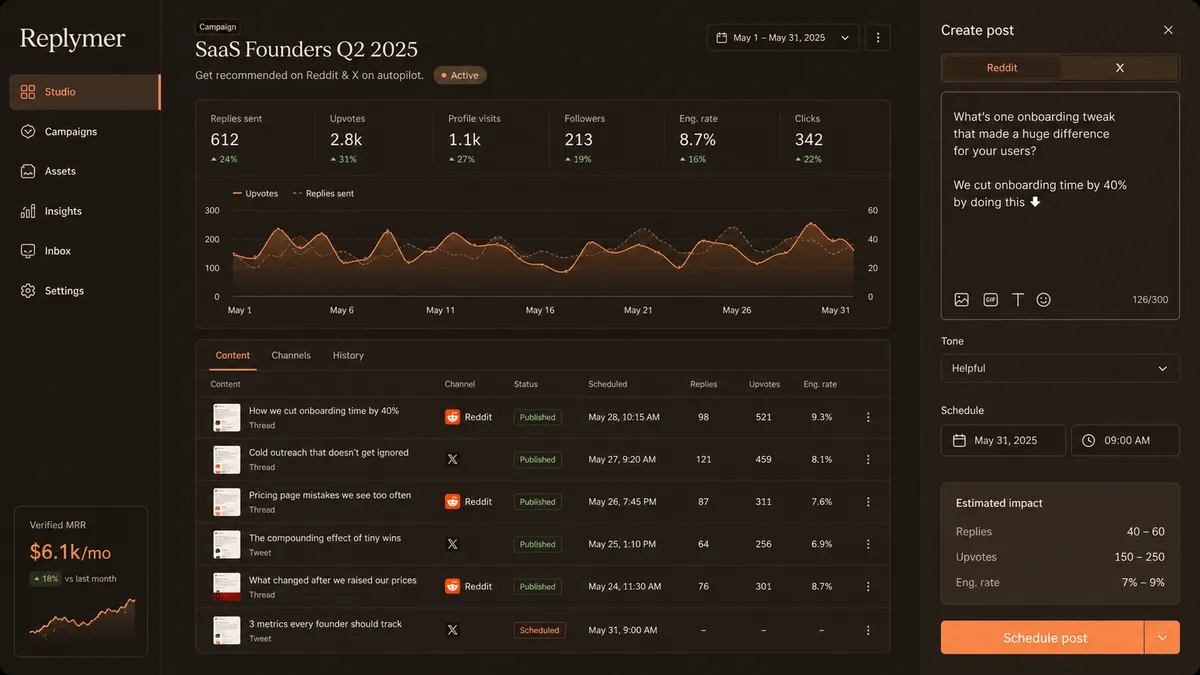
Task: Insert a GIF into the post
Action: [x=990, y=300]
